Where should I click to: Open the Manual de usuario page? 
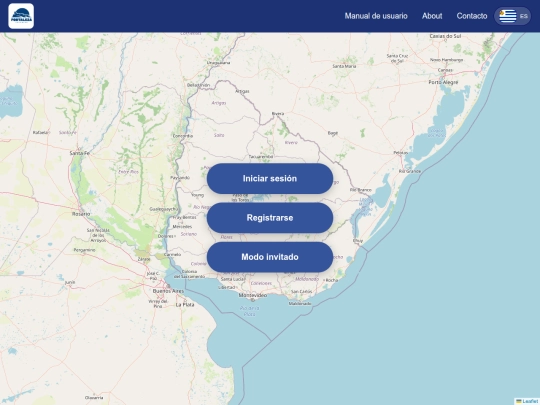pyautogui.click(x=376, y=16)
